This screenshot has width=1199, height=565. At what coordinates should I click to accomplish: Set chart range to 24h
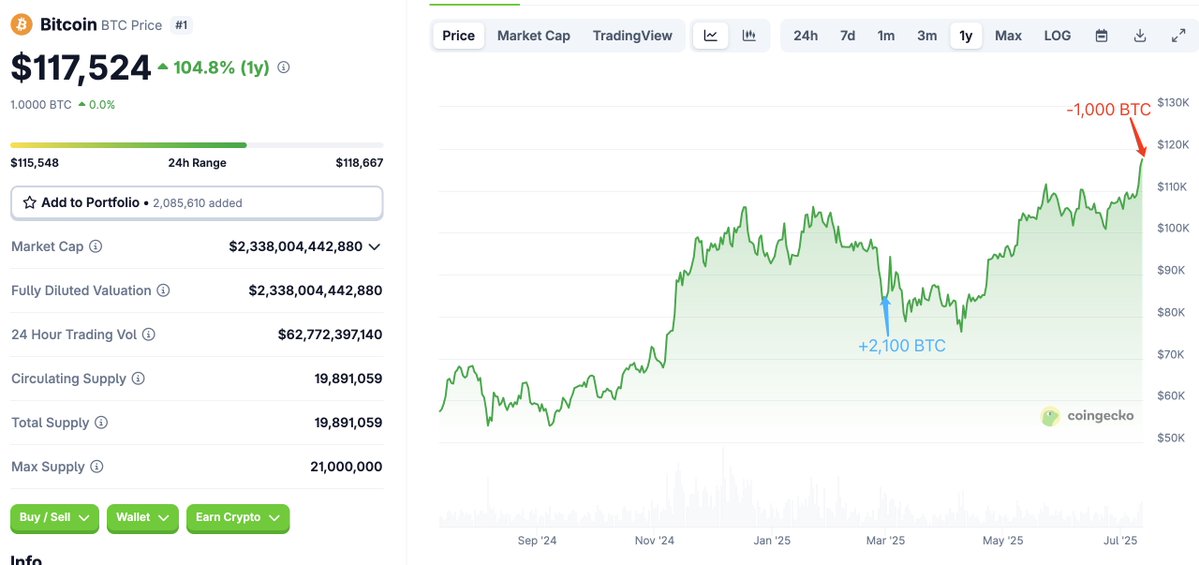(x=805, y=35)
